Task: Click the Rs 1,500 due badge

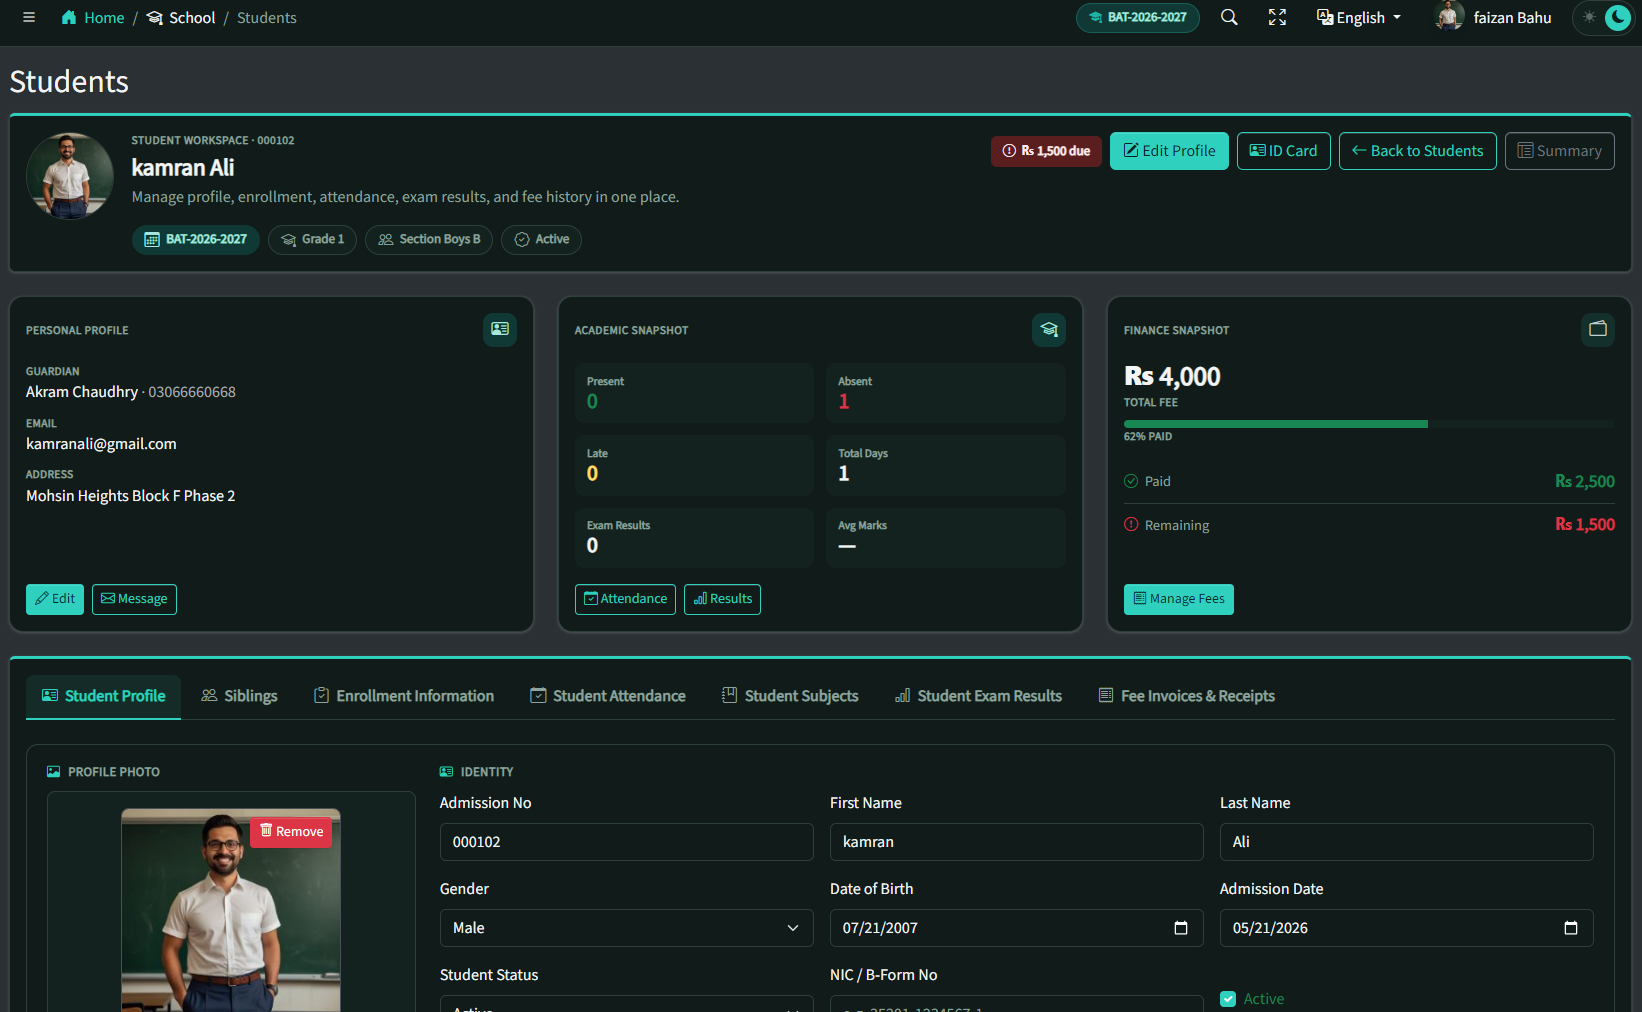Action: (1046, 151)
